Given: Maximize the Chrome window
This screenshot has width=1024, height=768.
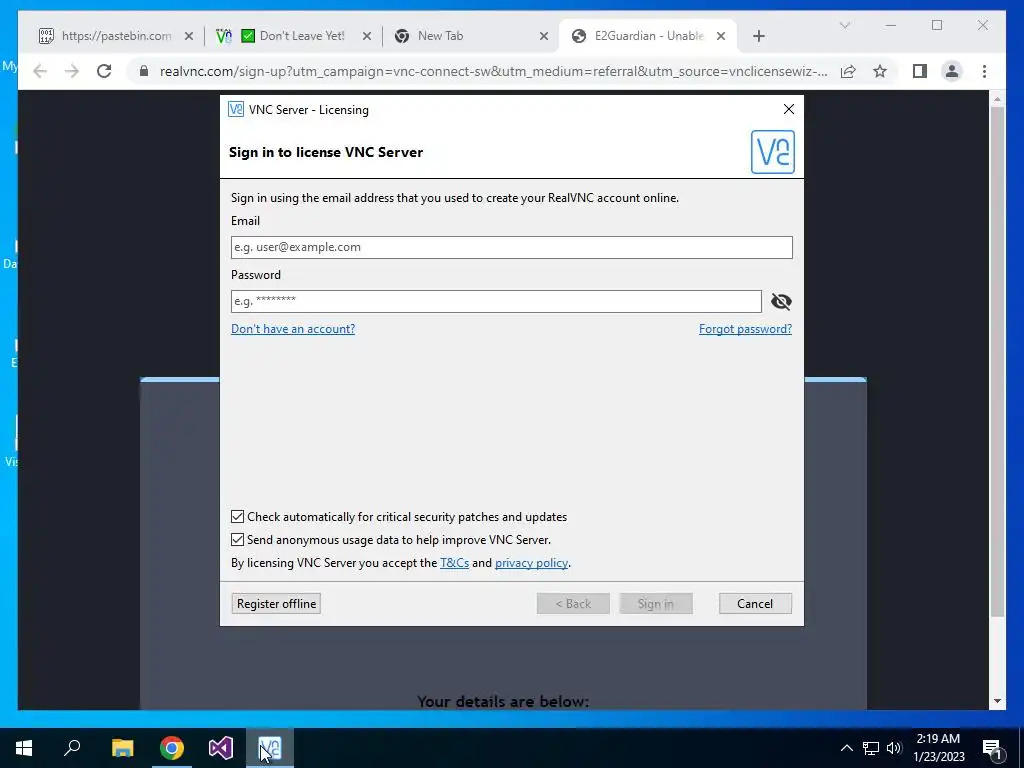Looking at the screenshot, I should point(937,25).
